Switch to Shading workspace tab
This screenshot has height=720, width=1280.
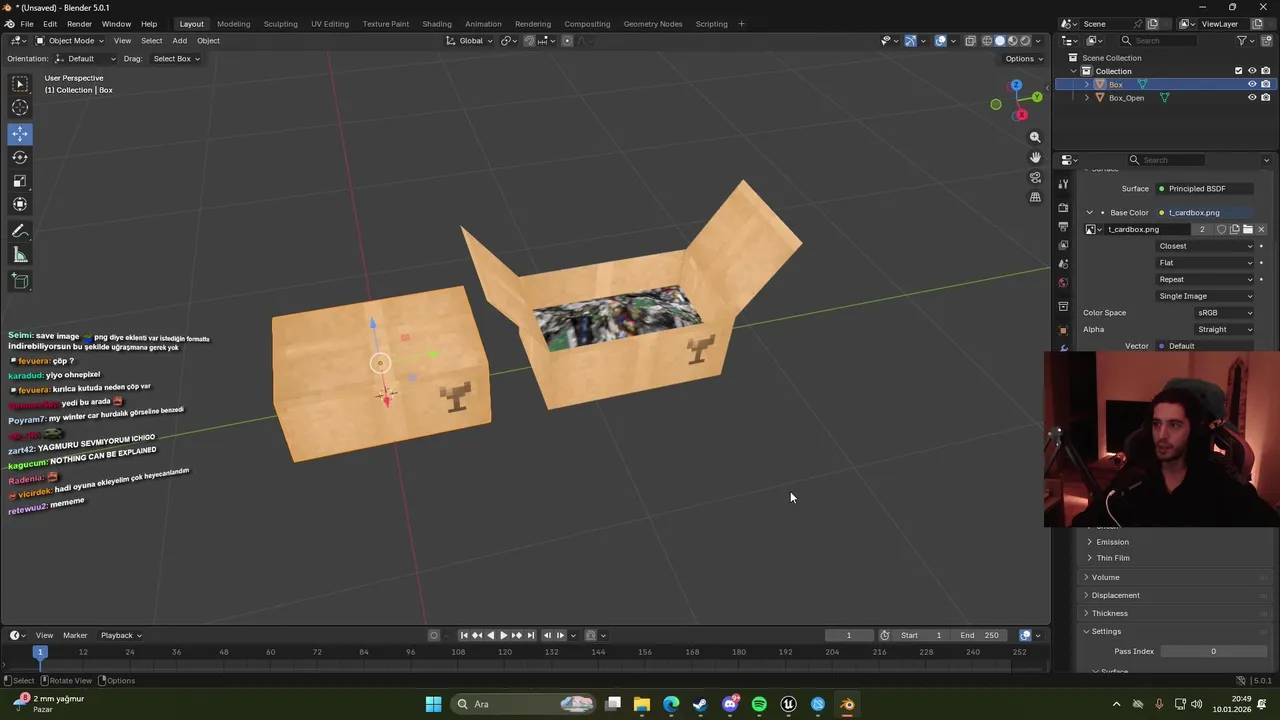pyautogui.click(x=437, y=24)
